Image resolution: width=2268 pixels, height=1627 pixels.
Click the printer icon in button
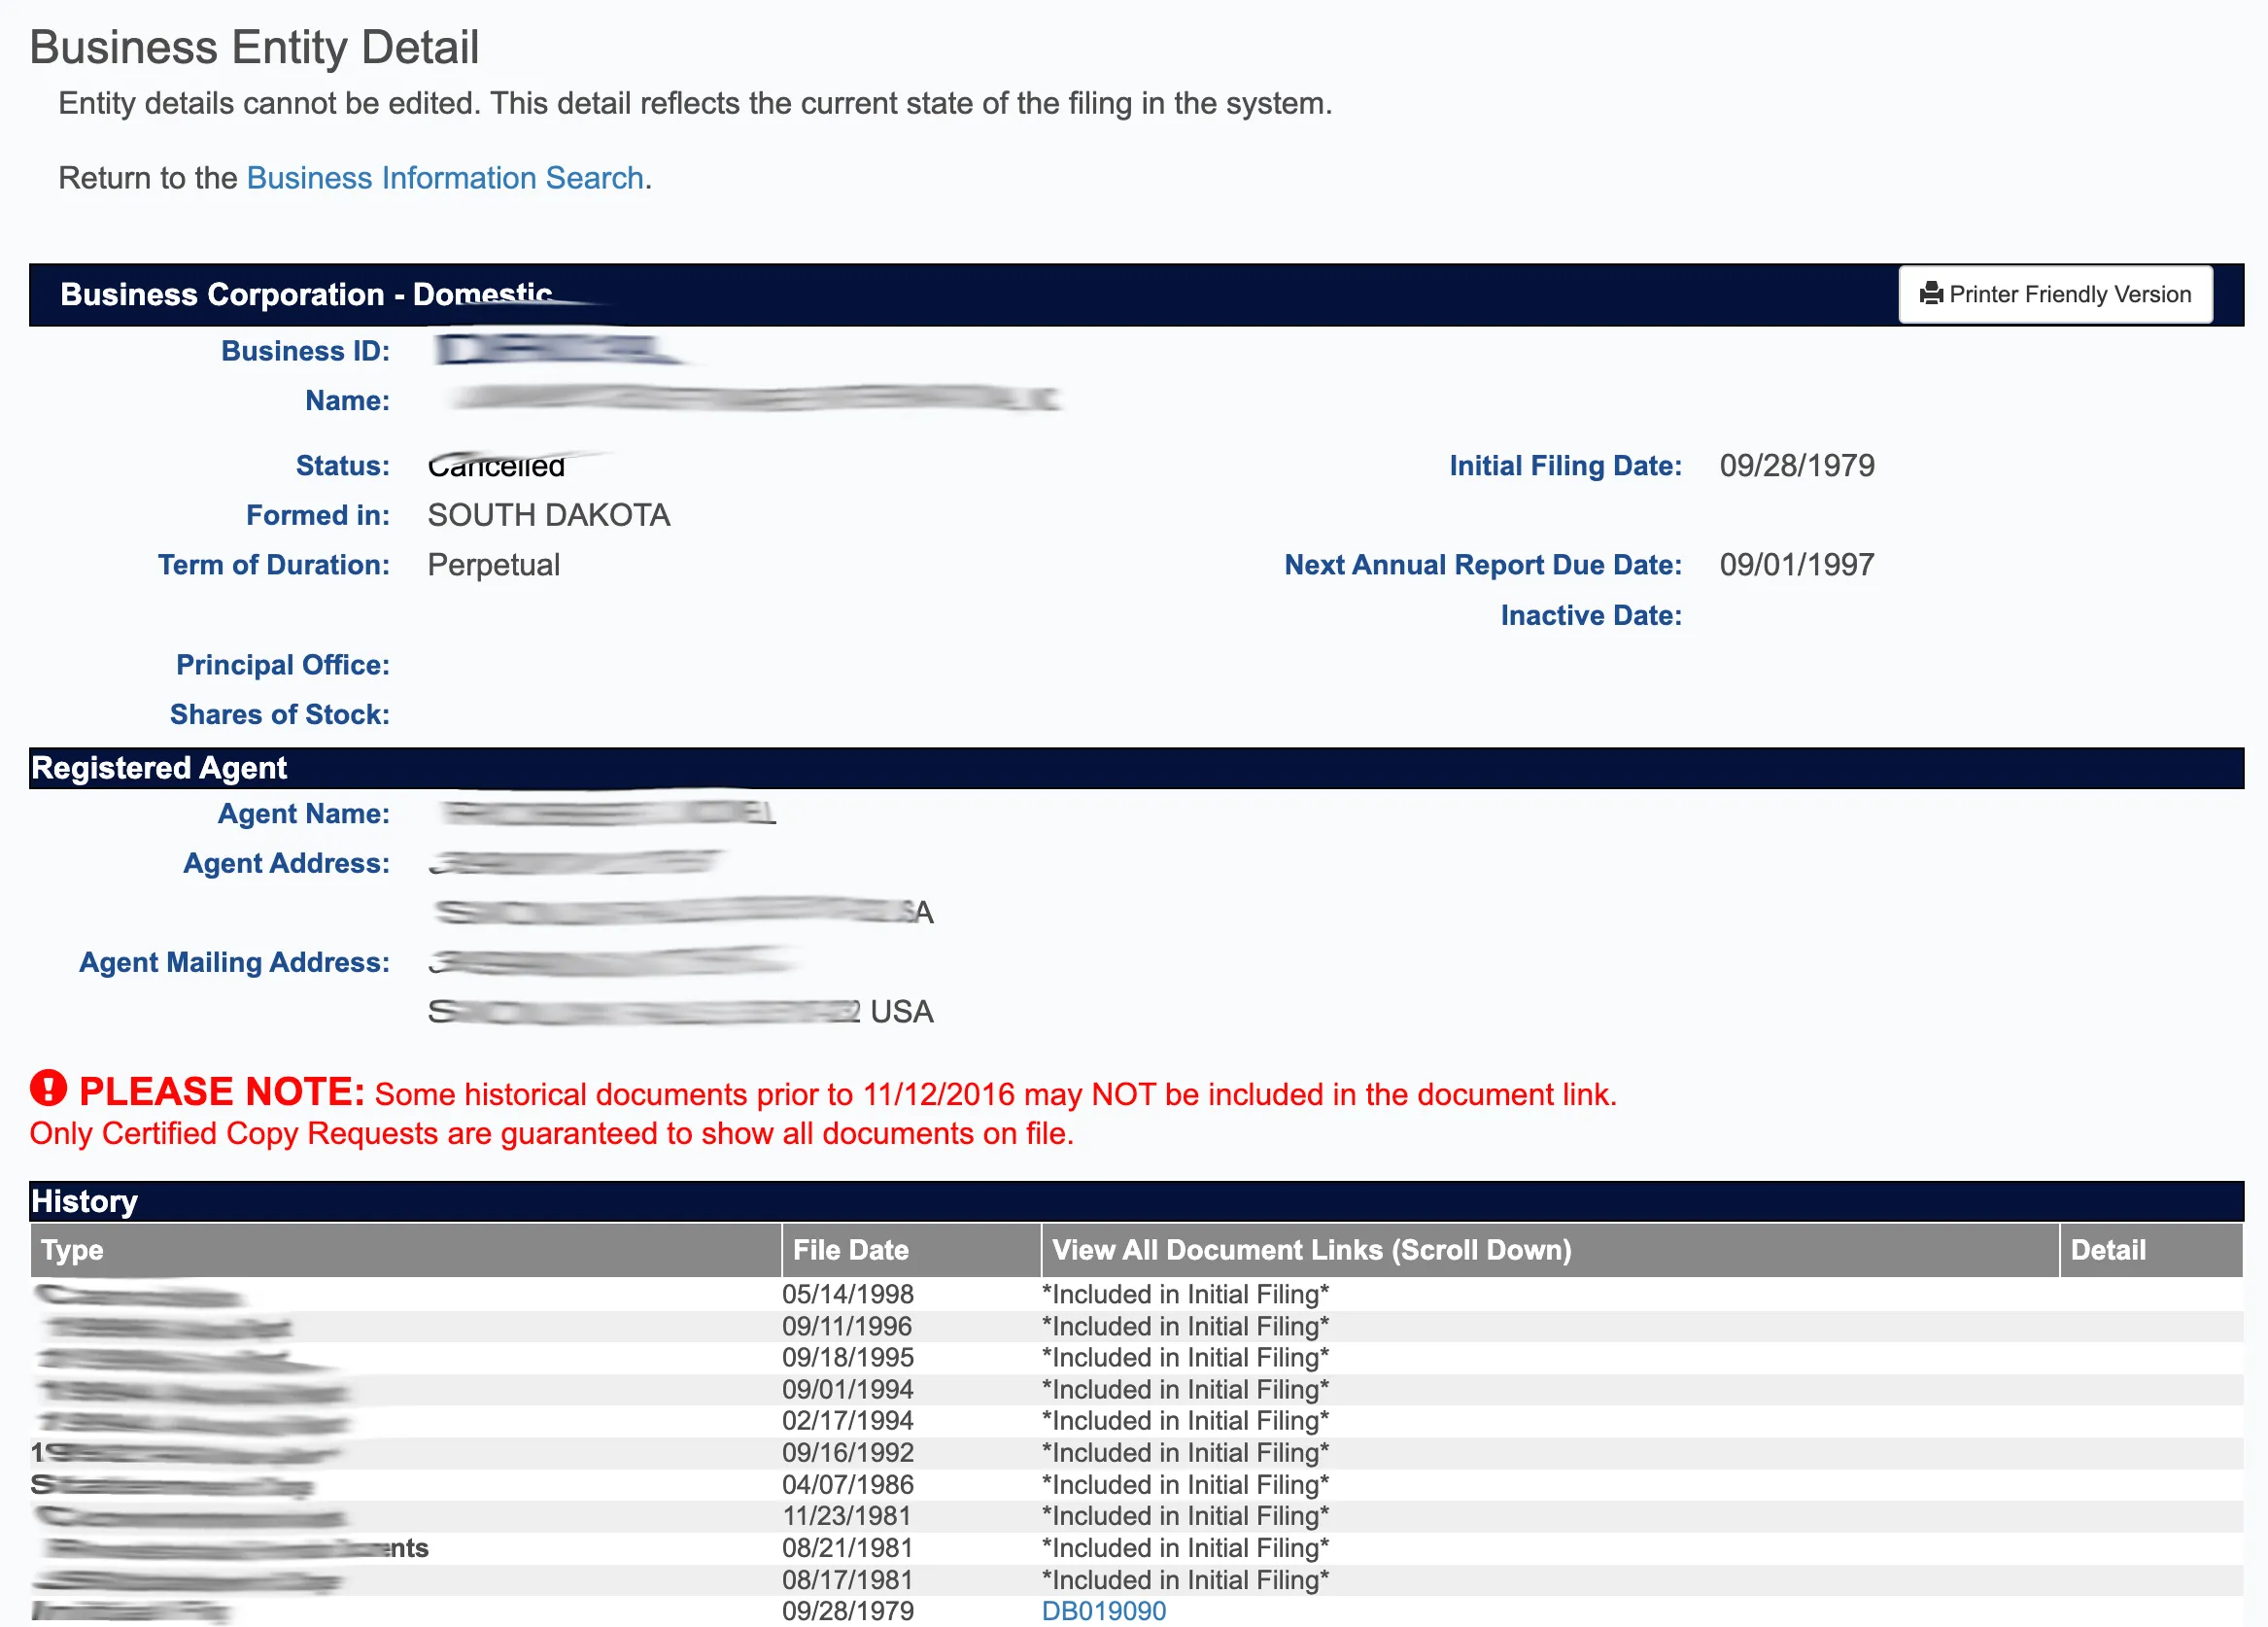[1931, 294]
